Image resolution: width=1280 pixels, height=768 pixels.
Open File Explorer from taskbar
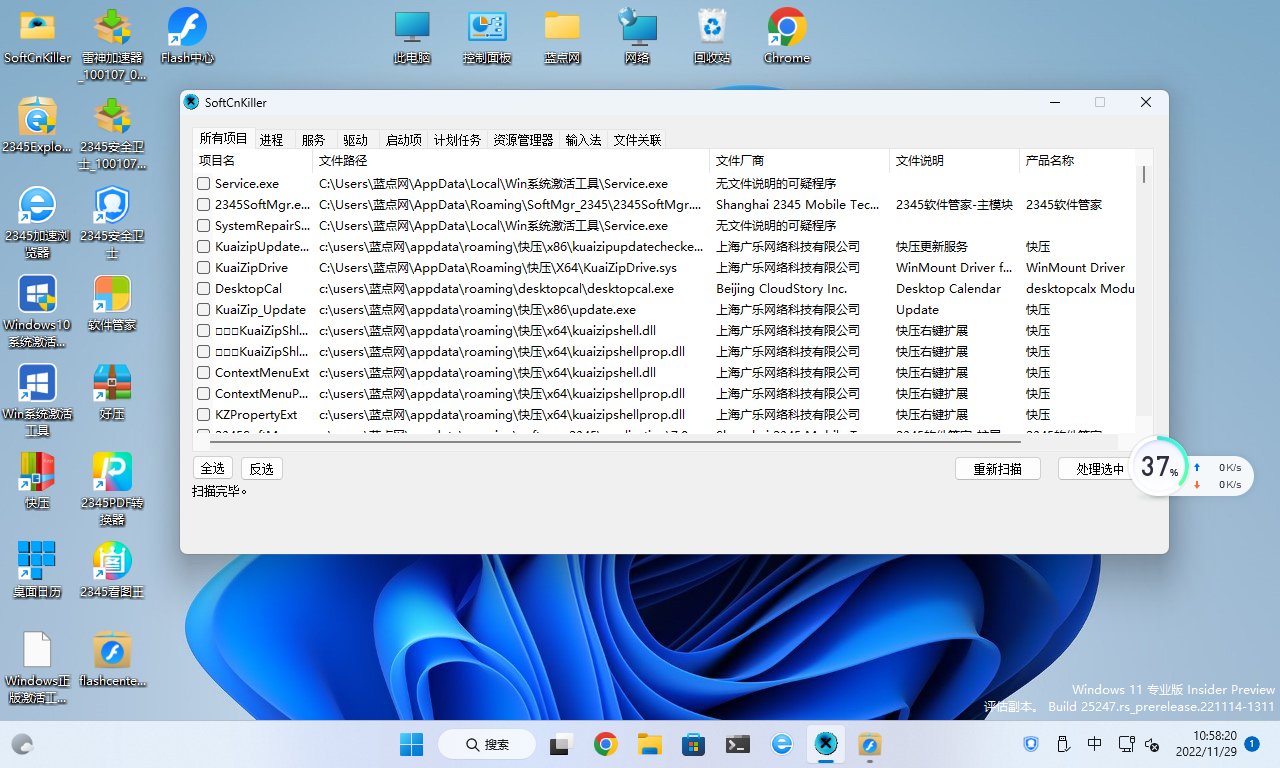tap(650, 744)
